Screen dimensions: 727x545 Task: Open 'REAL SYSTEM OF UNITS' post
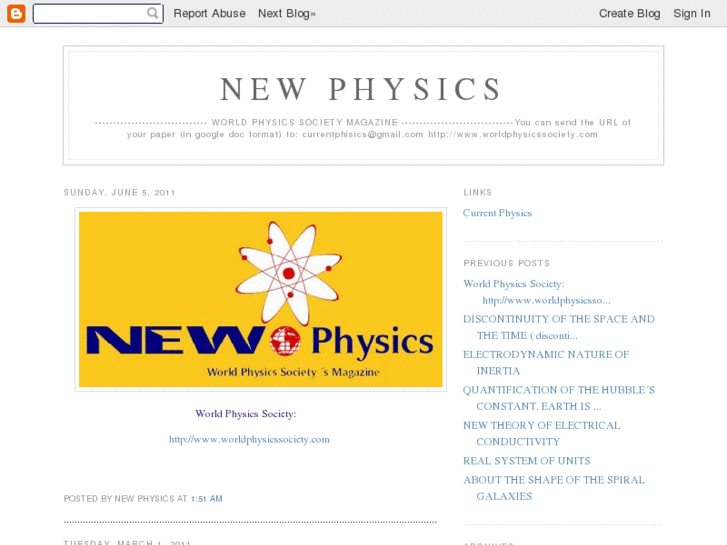tap(526, 461)
